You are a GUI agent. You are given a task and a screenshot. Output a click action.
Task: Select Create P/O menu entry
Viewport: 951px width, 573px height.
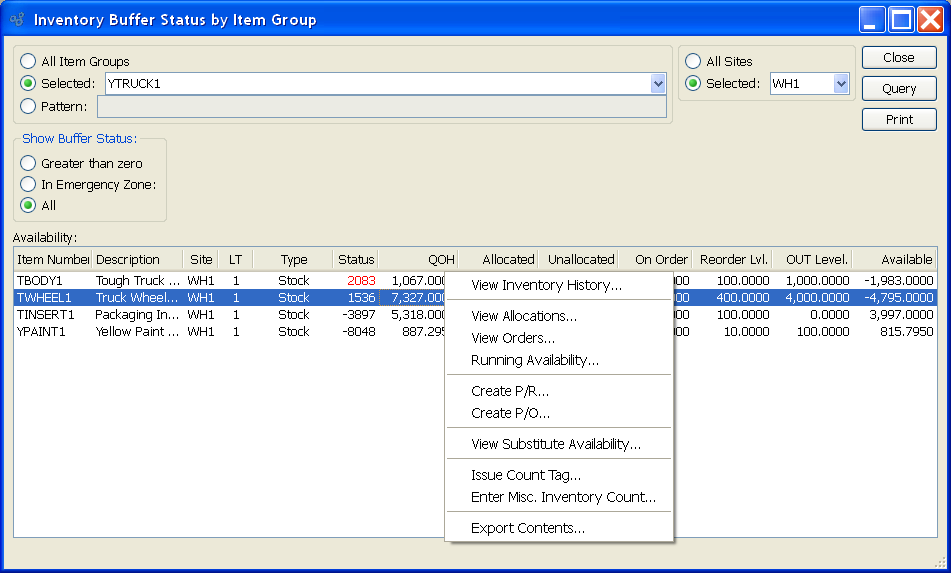[x=510, y=414]
